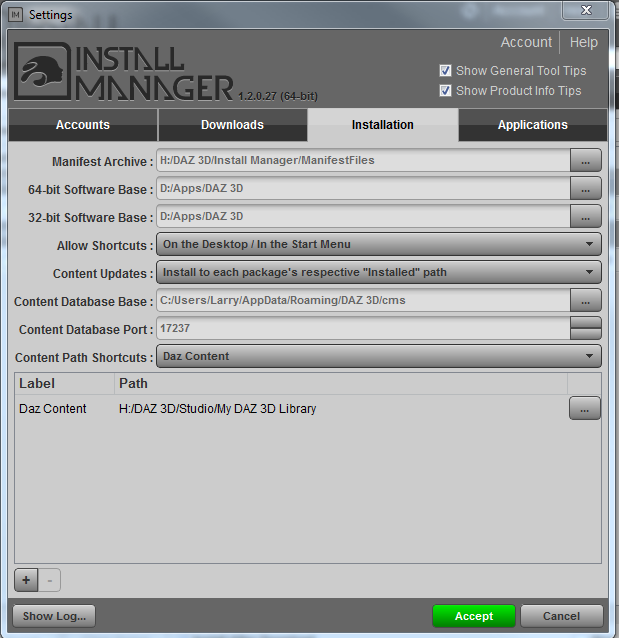The image size is (619, 638).
Task: Browse for the Content Database Base folder
Action: click(585, 300)
